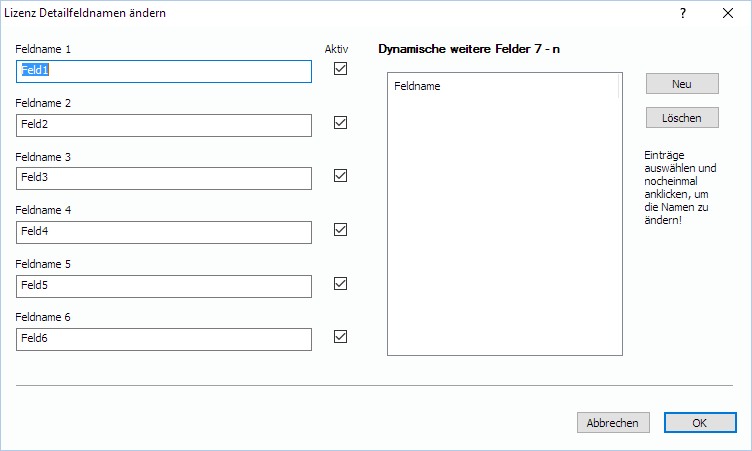Click the Neu button
This screenshot has width=752, height=451.
[682, 84]
